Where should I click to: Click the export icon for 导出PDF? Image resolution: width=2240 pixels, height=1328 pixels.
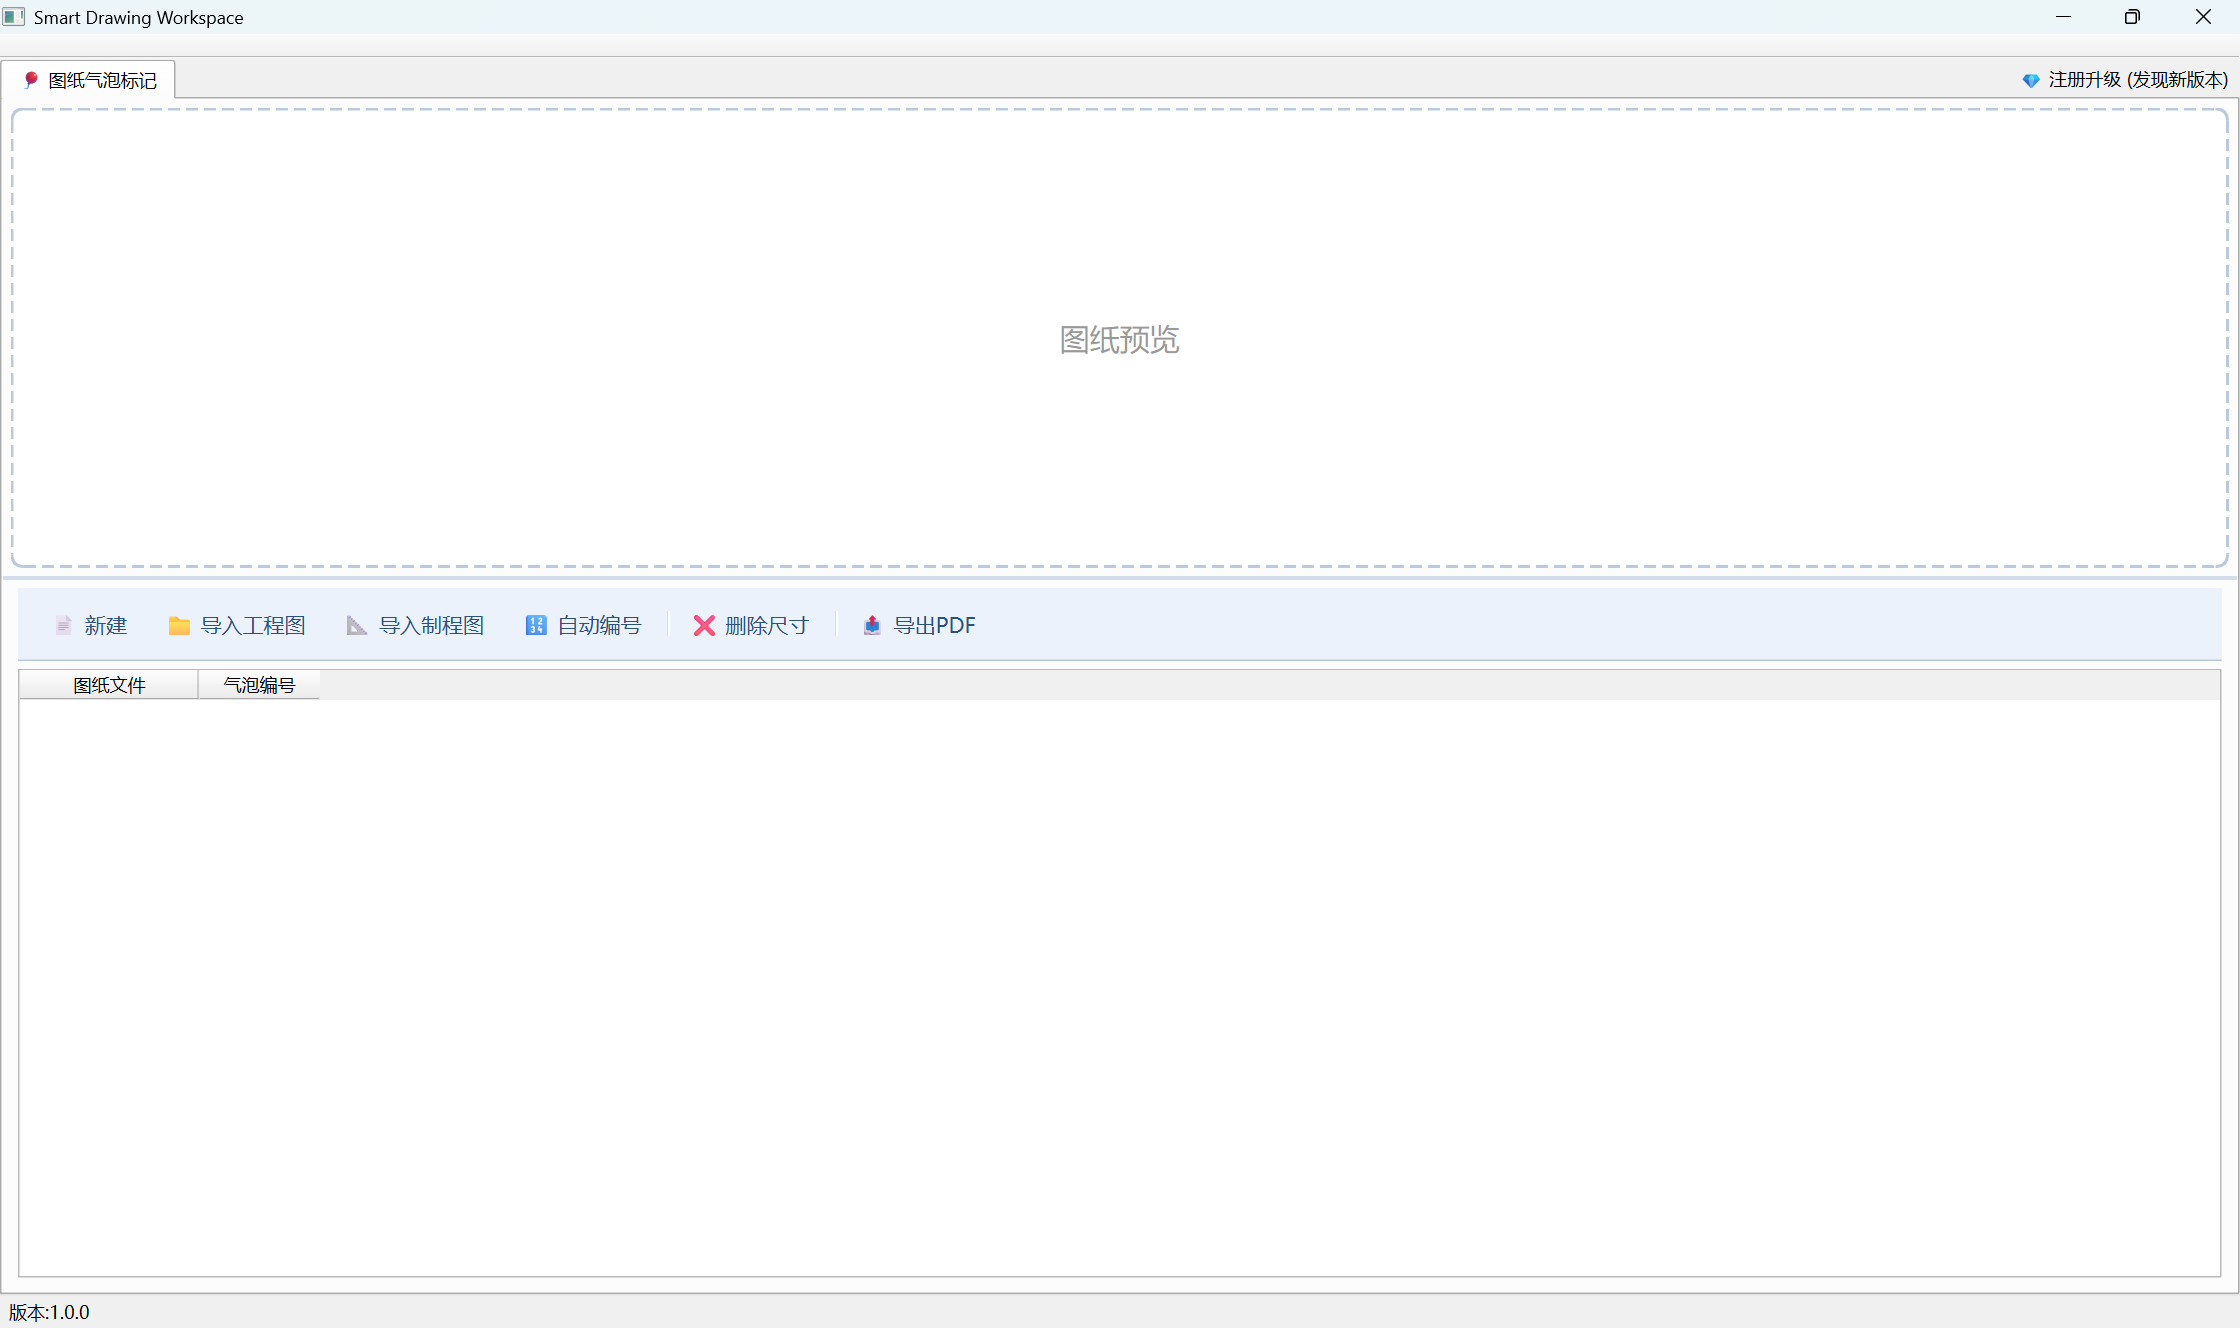pyautogui.click(x=872, y=625)
